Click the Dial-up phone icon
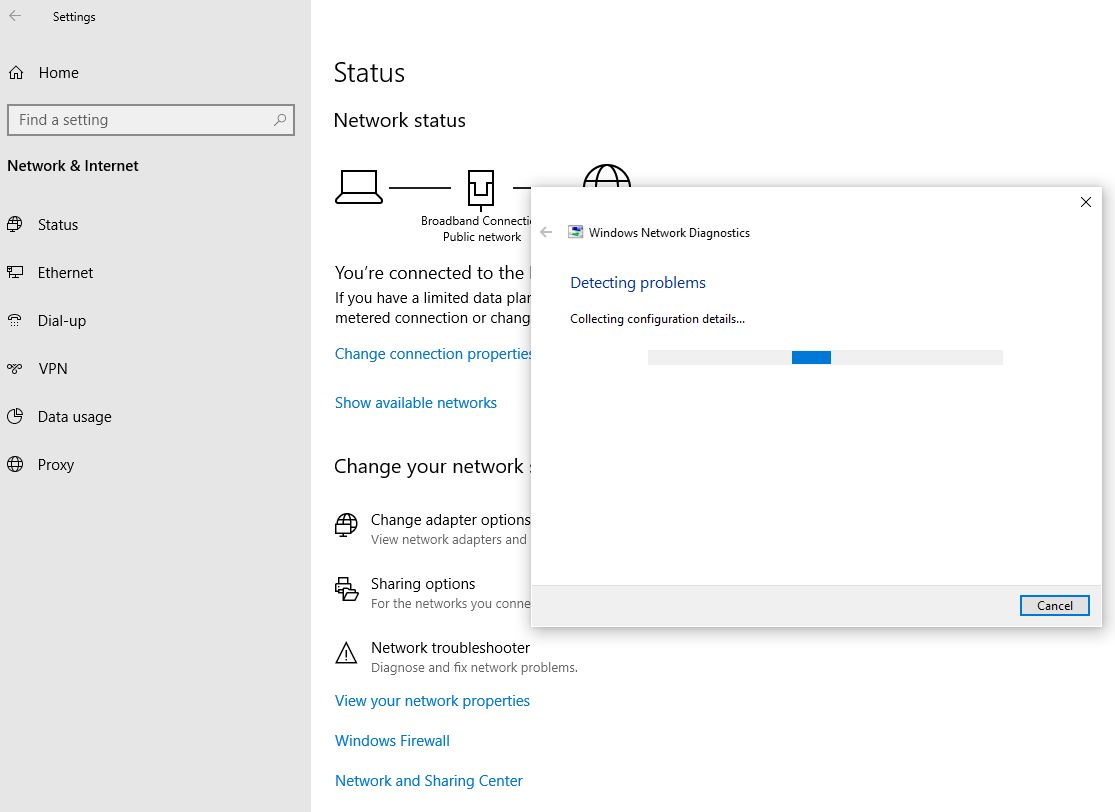This screenshot has height=812, width=1115. point(17,320)
